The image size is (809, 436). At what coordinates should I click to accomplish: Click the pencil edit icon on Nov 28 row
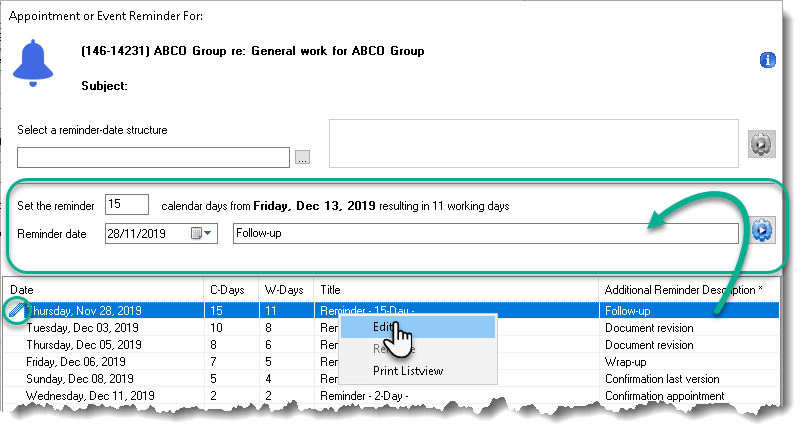[17, 311]
